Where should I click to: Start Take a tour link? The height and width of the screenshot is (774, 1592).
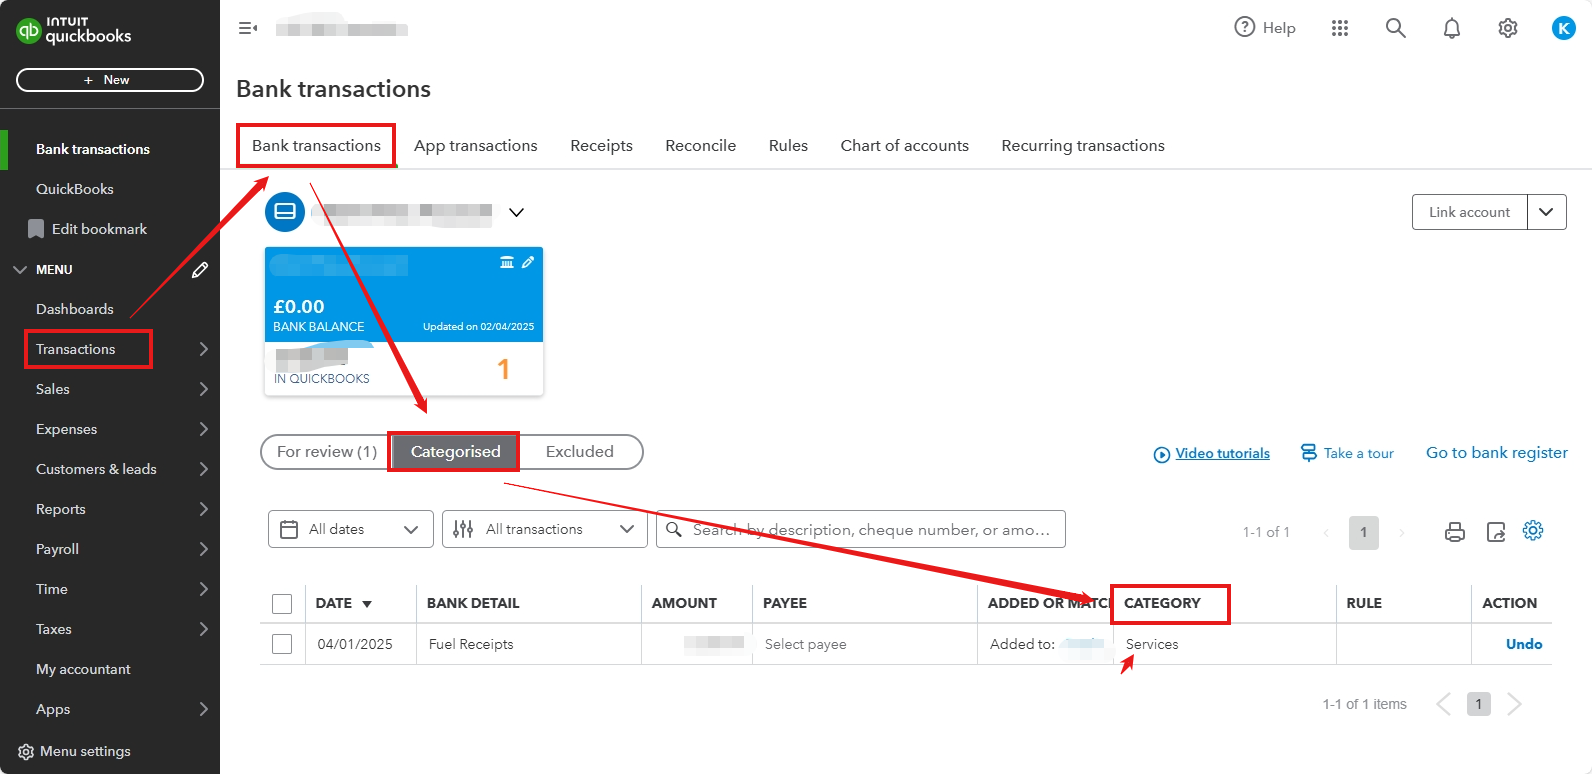[x=1358, y=453]
